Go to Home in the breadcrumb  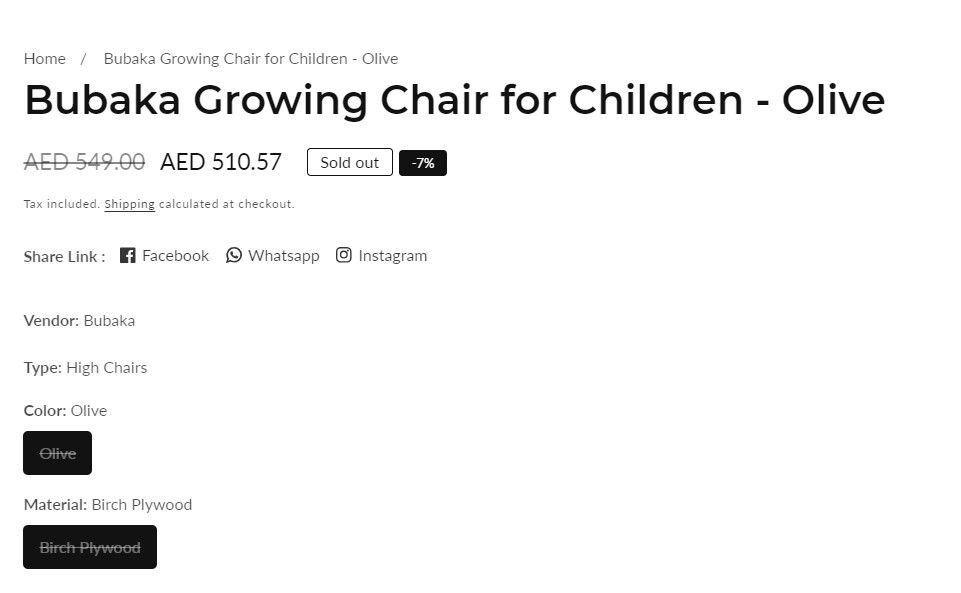(x=45, y=58)
